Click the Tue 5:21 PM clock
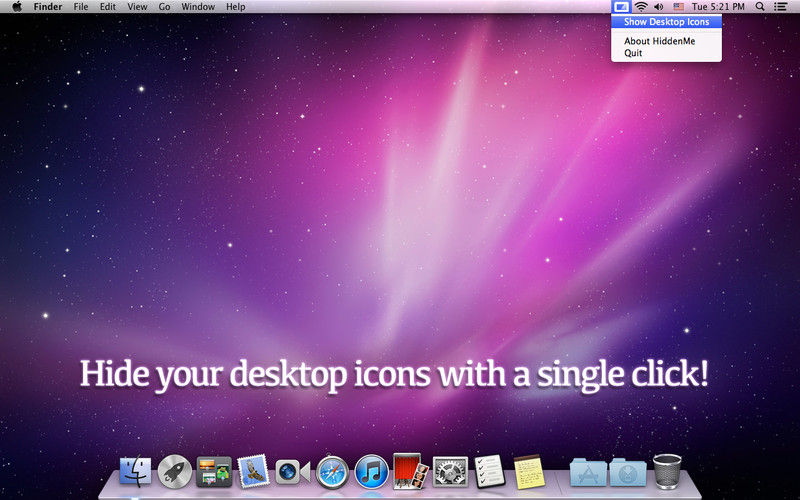Screen dimensions: 800x500 [718, 7]
